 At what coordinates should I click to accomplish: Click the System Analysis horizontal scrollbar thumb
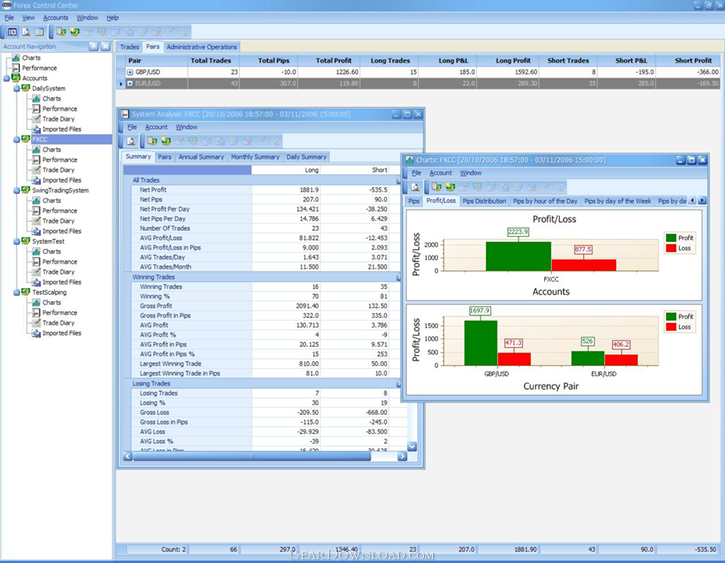coord(252,456)
